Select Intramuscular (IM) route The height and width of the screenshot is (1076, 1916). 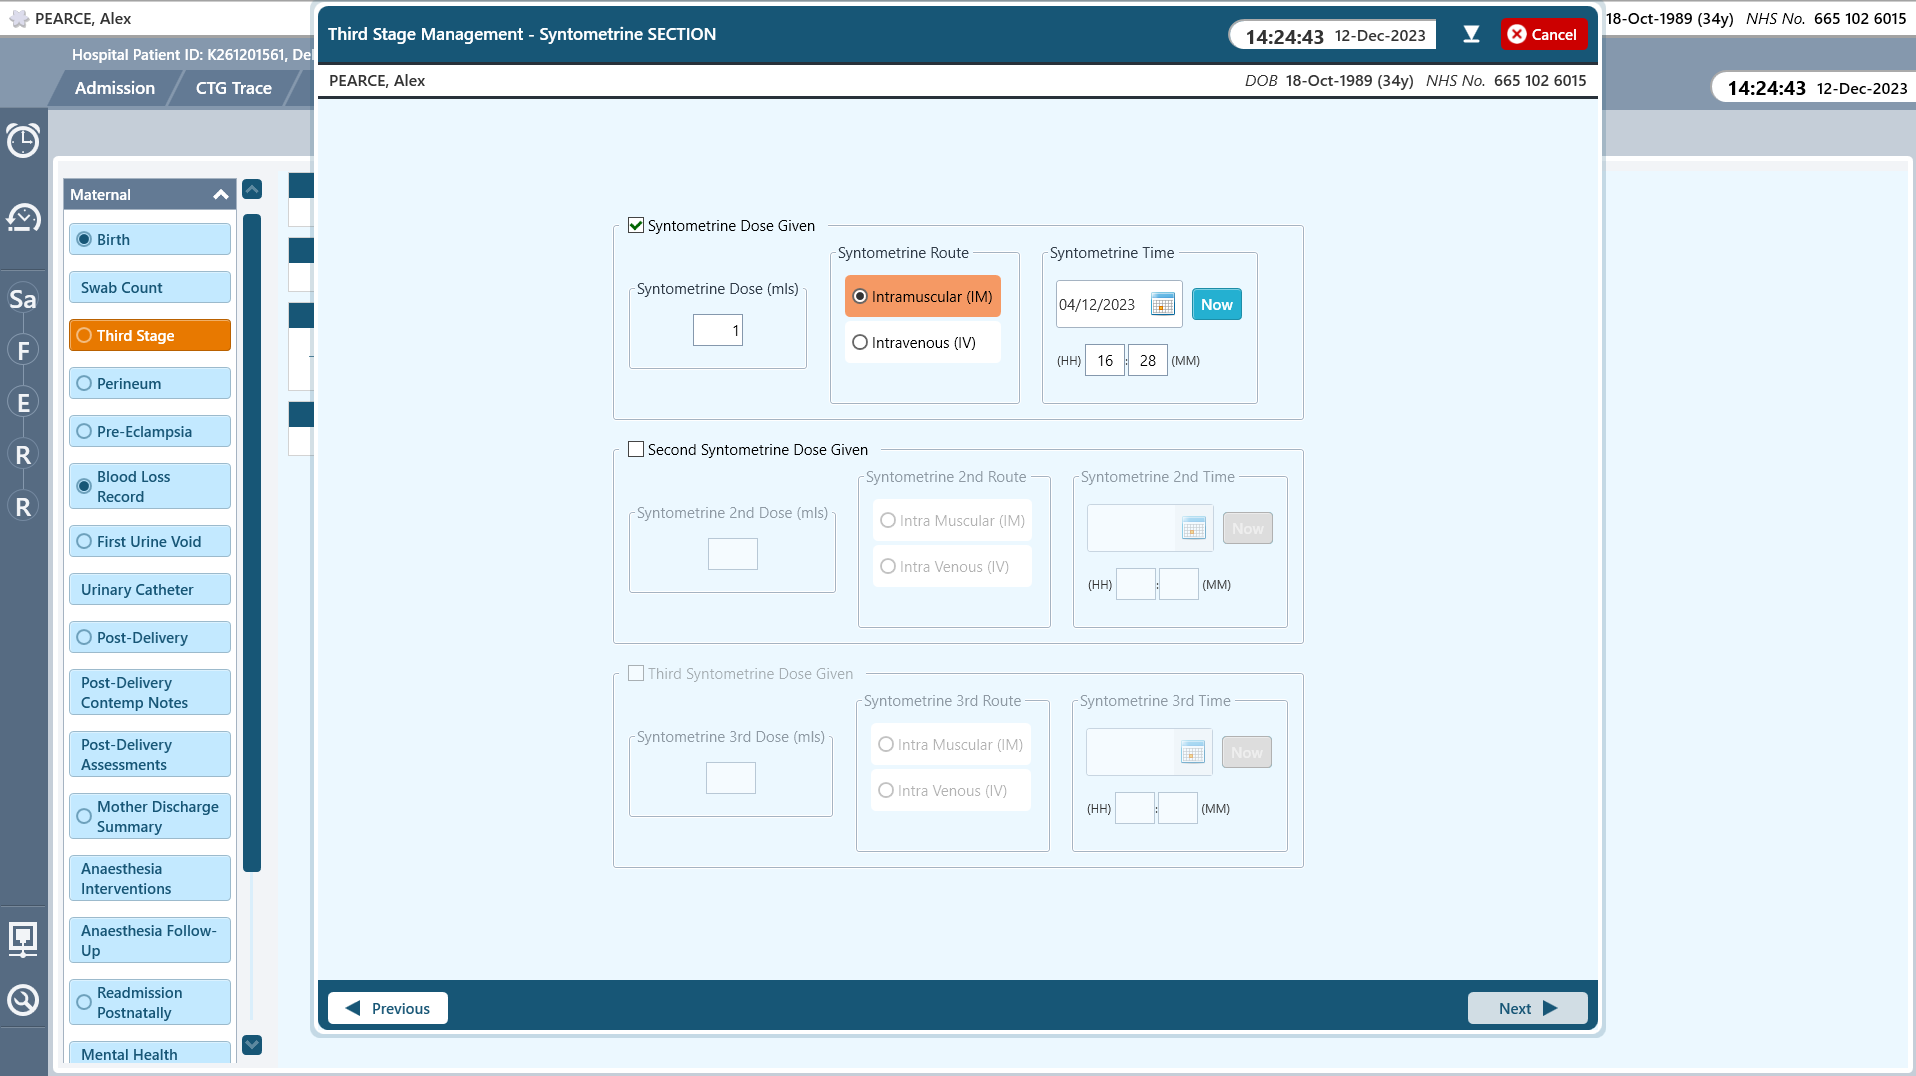922,297
